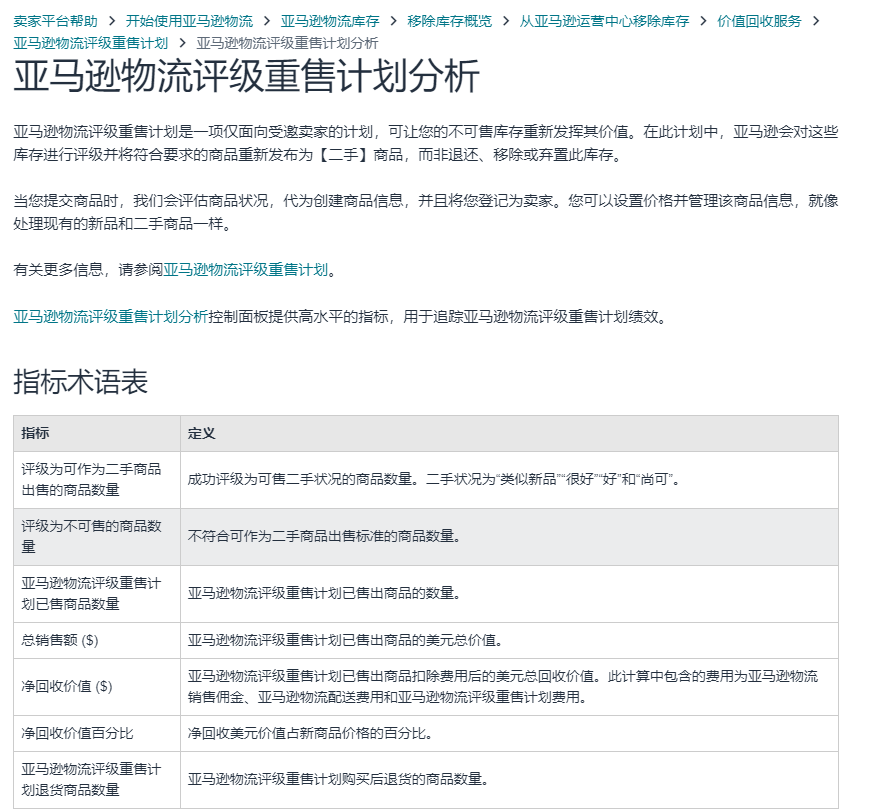Image resolution: width=872 pixels, height=809 pixels.
Task: Click the current-page breadcrumb 亚马逊物流评级重售计划分析
Action: pos(287,43)
